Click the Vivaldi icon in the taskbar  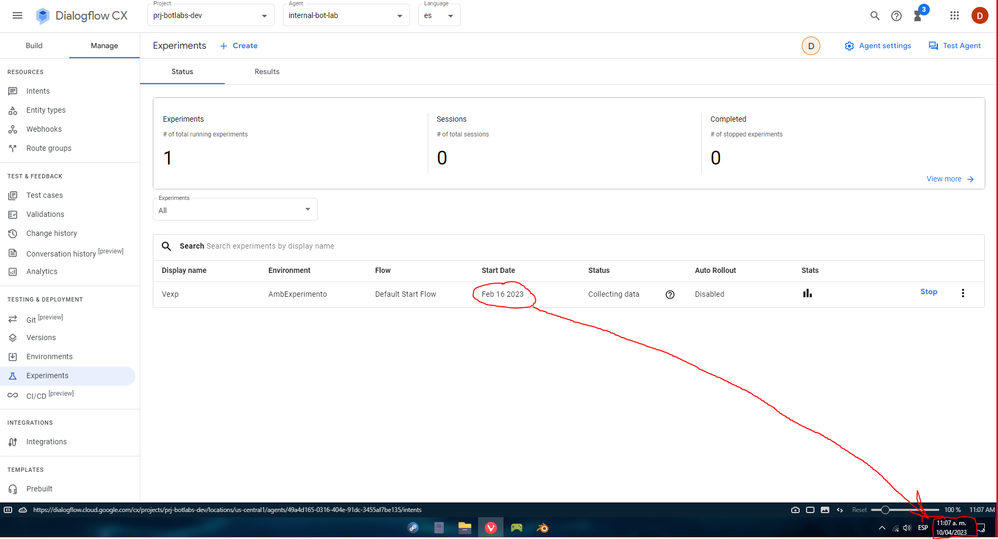click(x=491, y=528)
